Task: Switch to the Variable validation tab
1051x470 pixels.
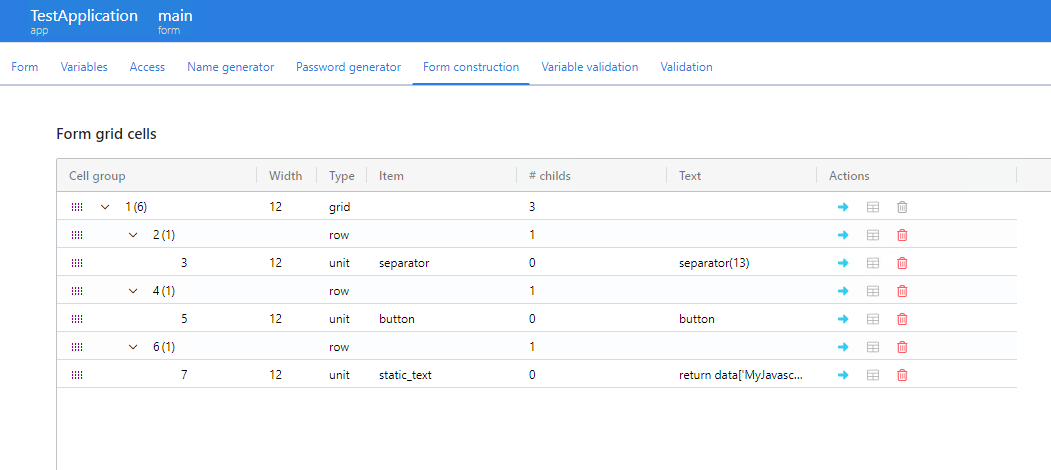Action: [x=590, y=67]
